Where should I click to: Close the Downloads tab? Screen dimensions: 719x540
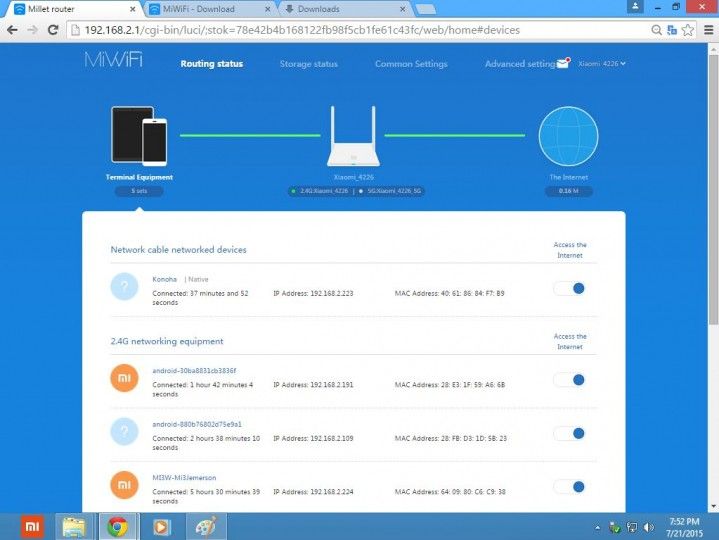pos(403,9)
